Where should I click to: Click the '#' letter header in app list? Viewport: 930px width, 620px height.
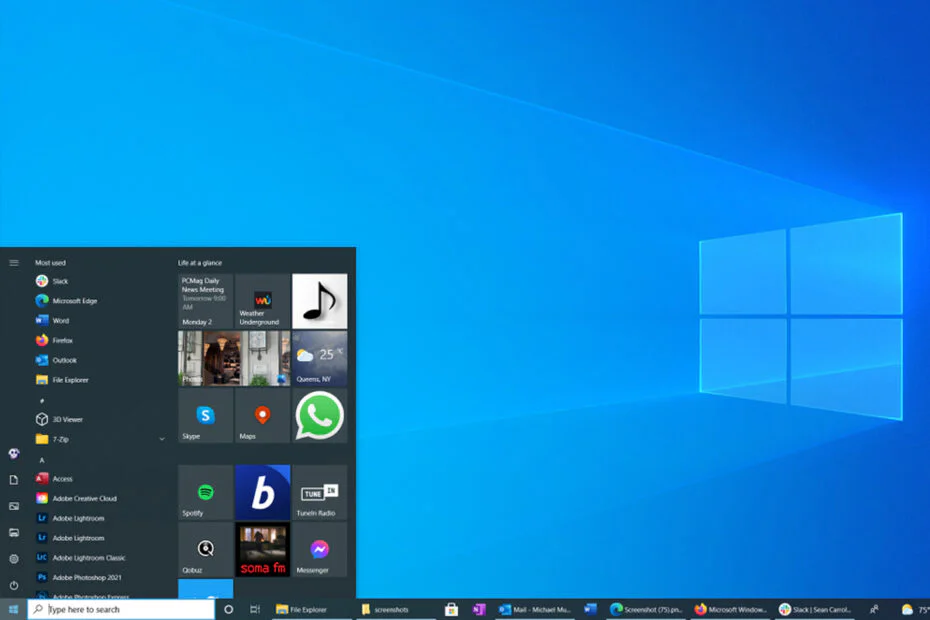coord(42,400)
